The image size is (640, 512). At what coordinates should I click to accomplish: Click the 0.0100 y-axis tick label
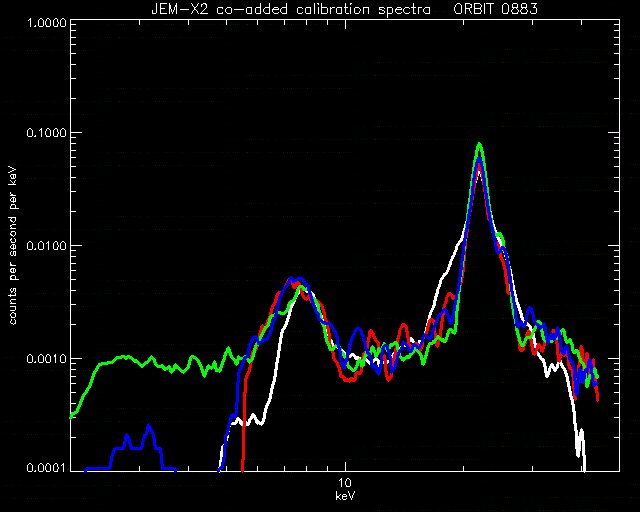46,246
